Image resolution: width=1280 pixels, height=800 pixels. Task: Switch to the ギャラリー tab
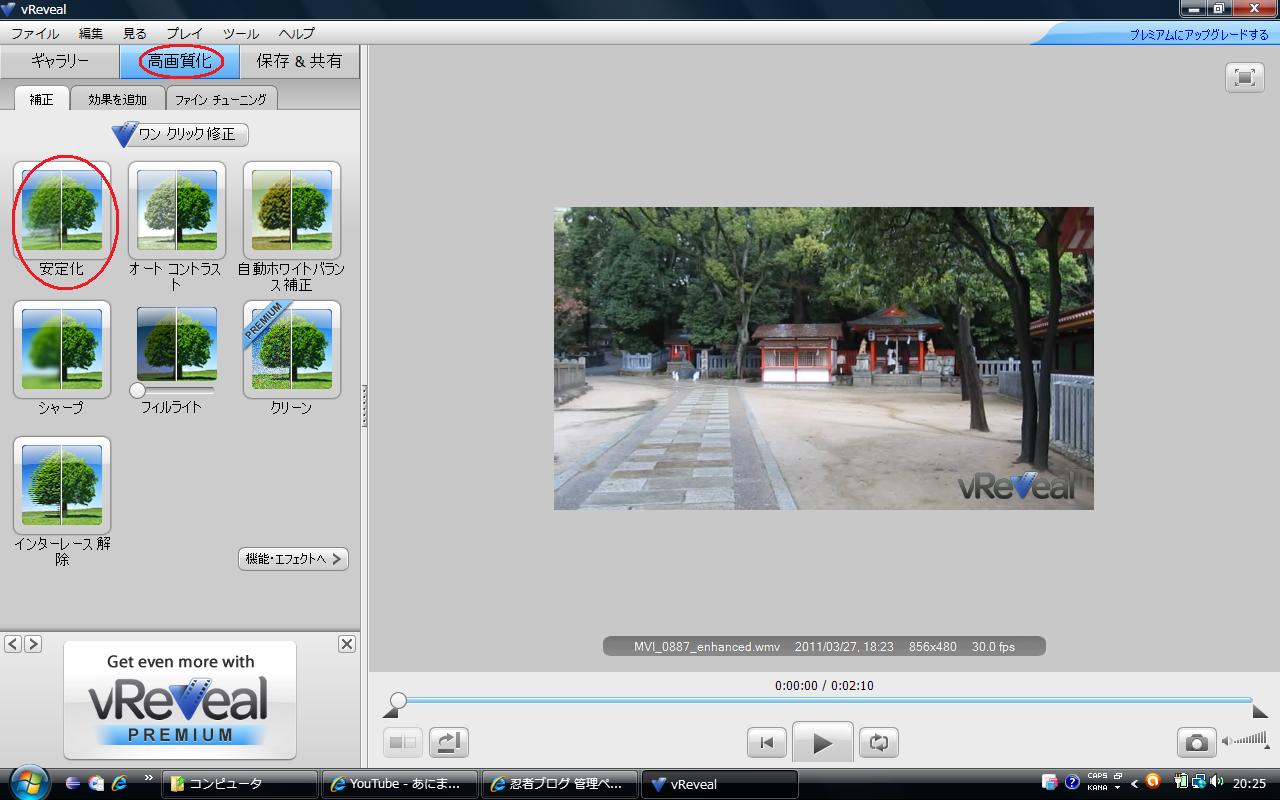click(60, 61)
